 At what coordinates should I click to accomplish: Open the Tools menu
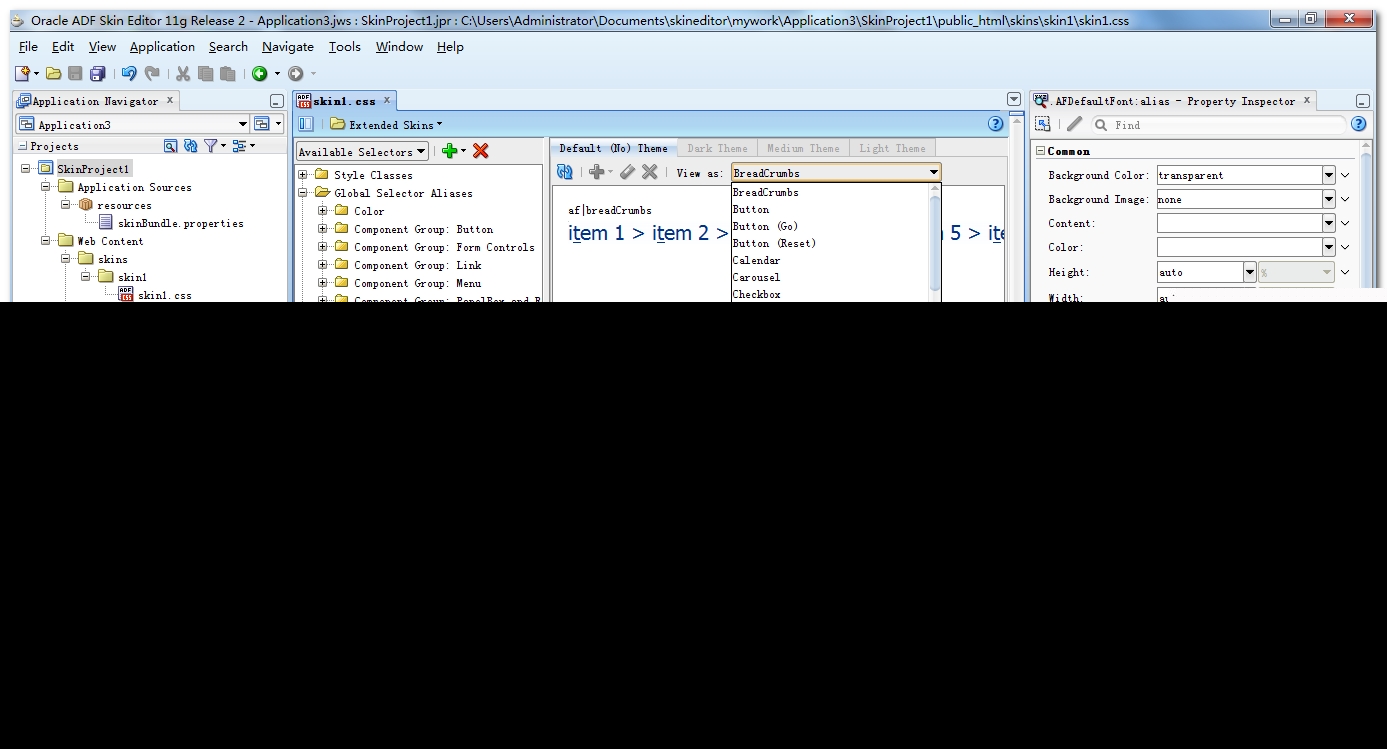345,47
